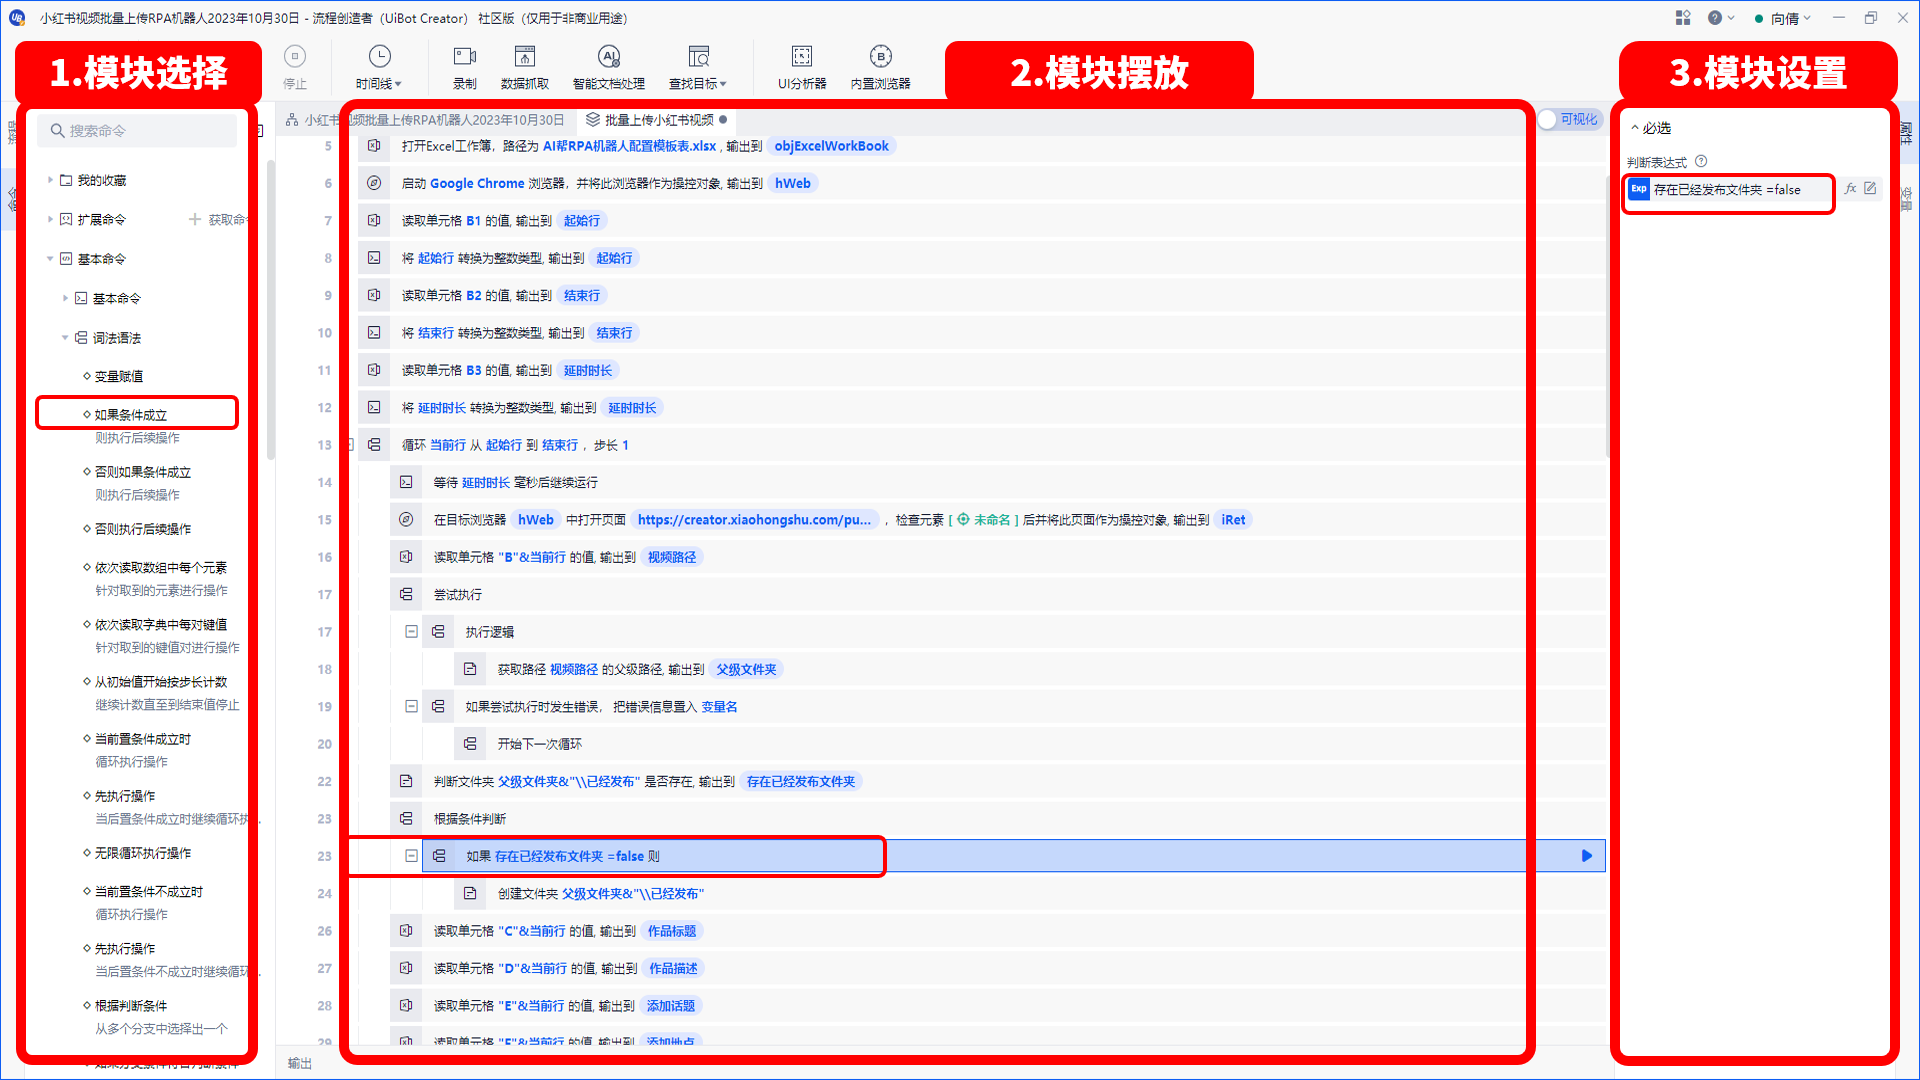Select 从初始值开始按步长计数 command
Viewport: 1920px width, 1080px height.
tap(161, 682)
